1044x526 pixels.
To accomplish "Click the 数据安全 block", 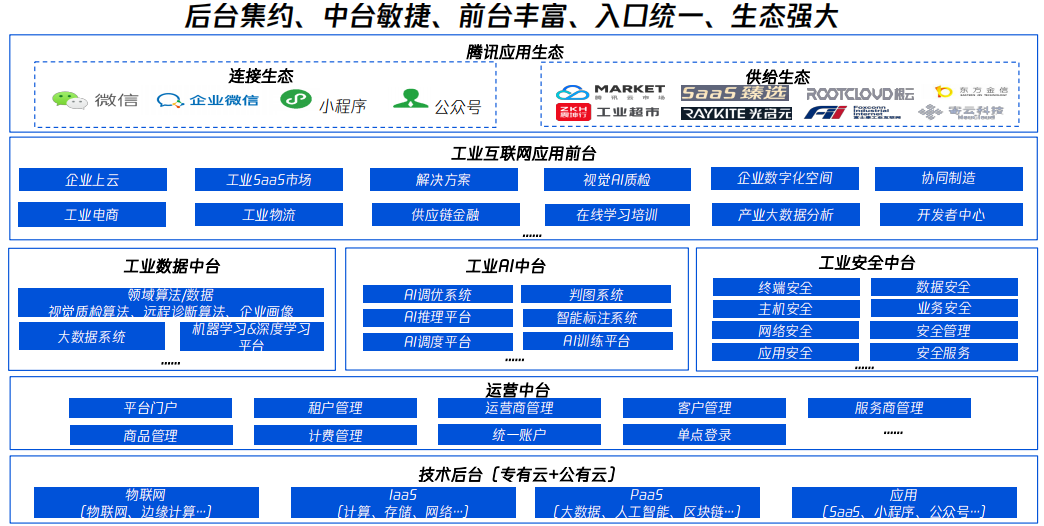I will 943,287.
